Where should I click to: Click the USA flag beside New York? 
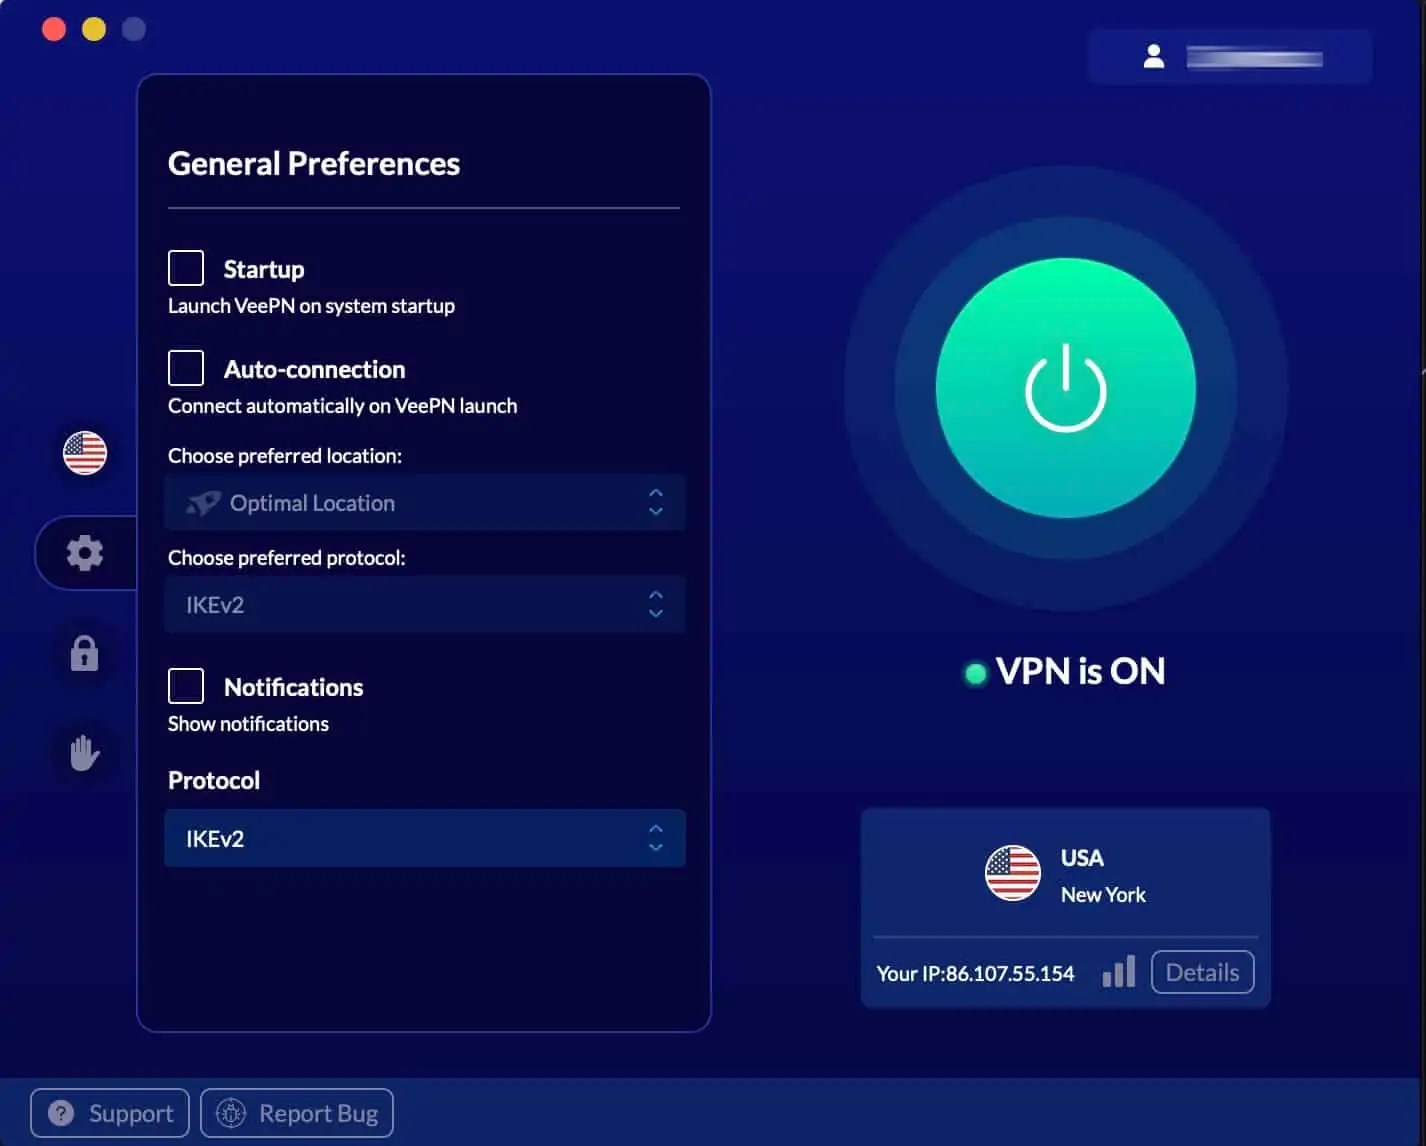point(1012,874)
